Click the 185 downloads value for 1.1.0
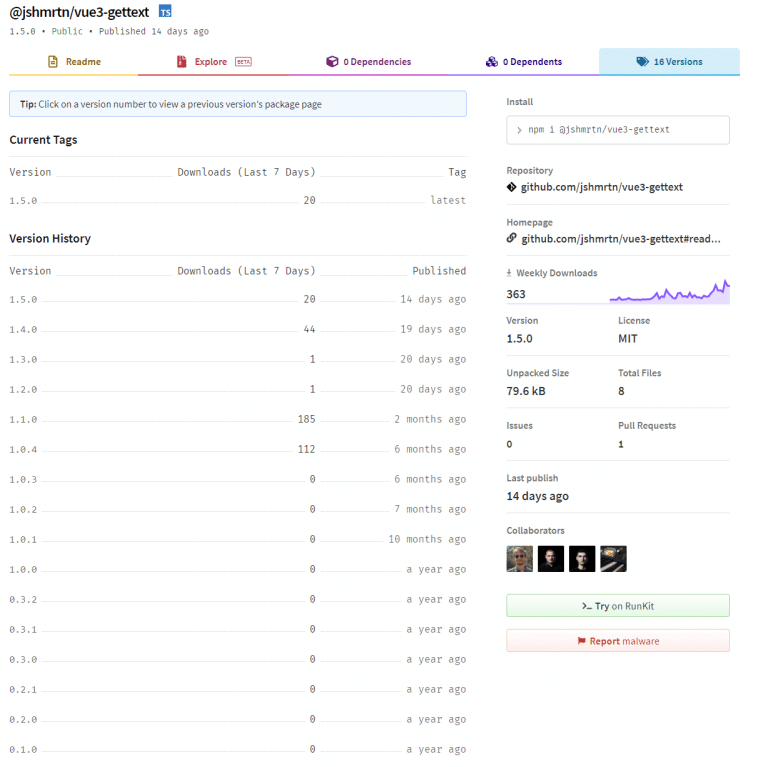 point(307,419)
